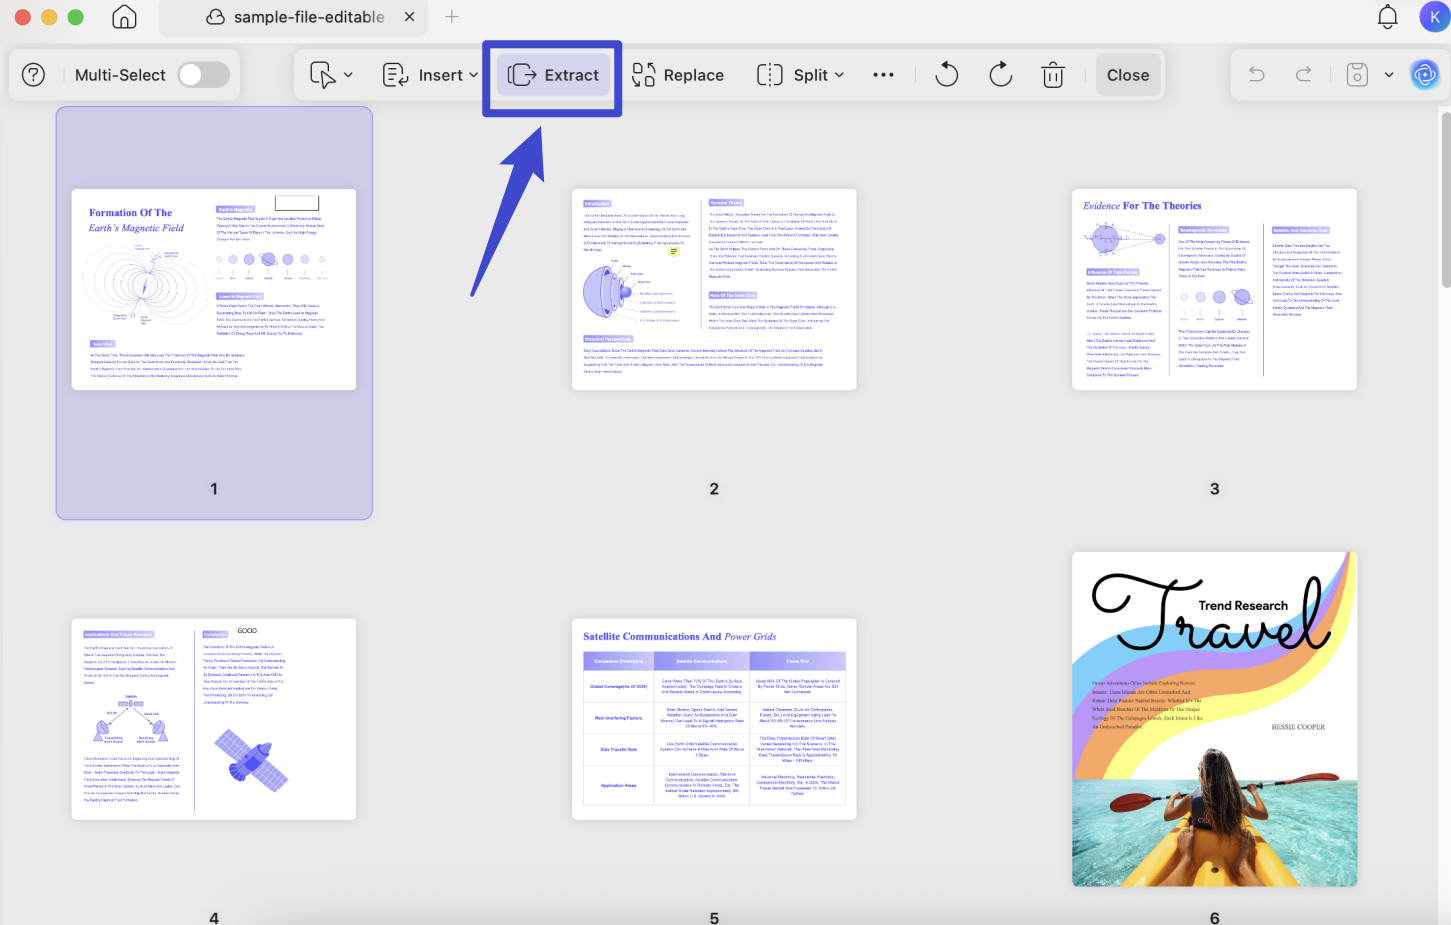
Task: Open the help question mark icon
Action: tap(34, 75)
